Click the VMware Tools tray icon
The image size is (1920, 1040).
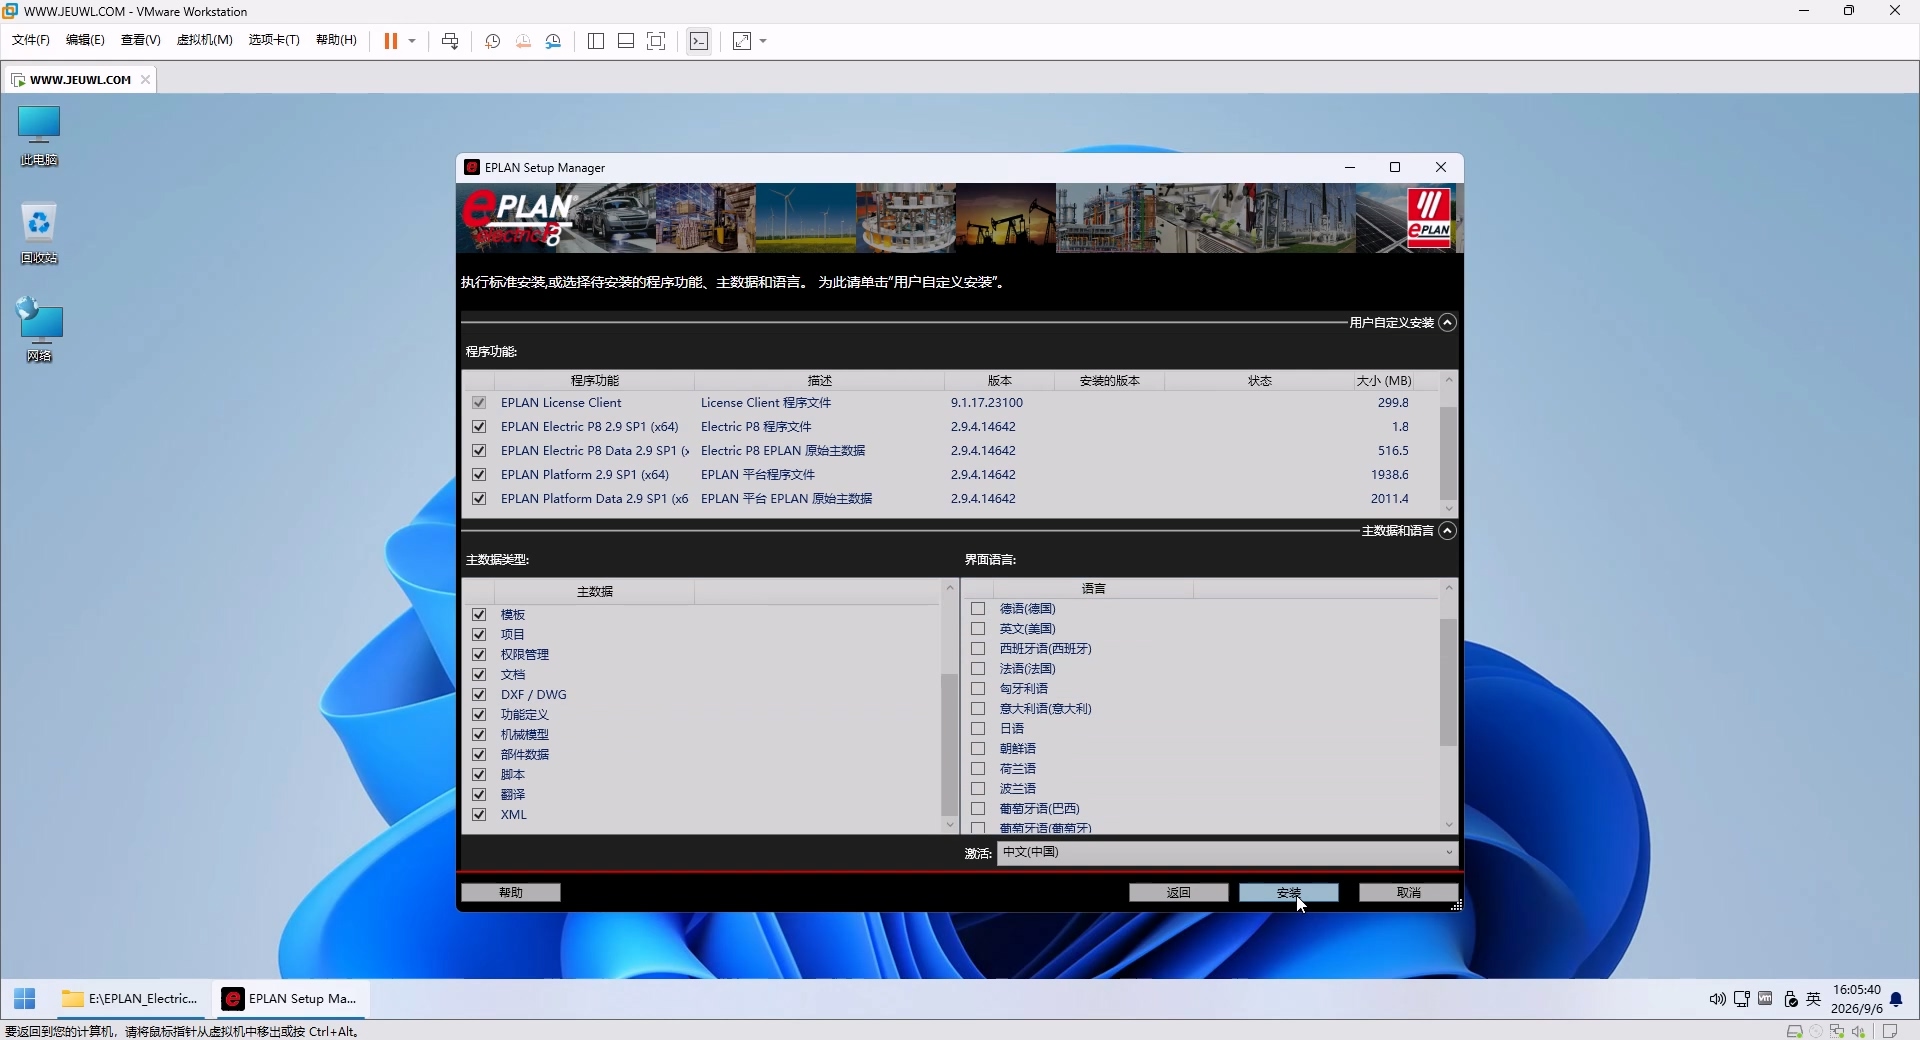pos(1766,999)
